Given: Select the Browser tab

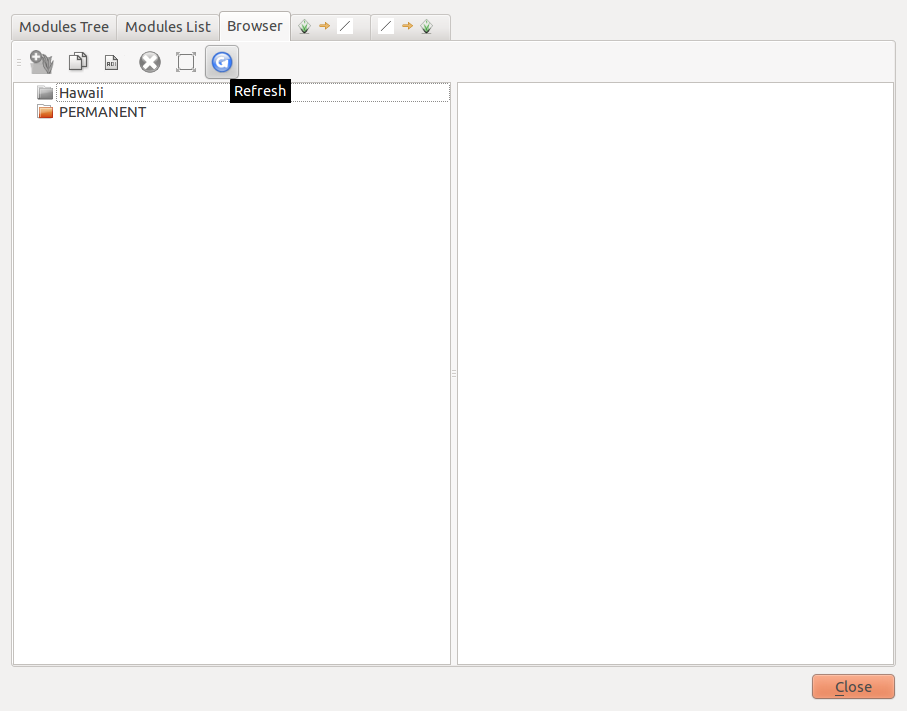Looking at the screenshot, I should coord(254,26).
